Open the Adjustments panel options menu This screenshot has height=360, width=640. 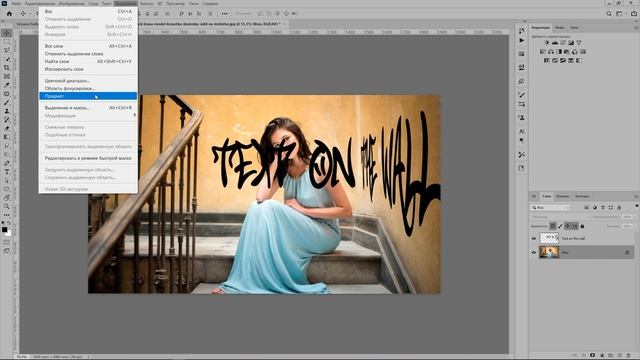coord(636,27)
